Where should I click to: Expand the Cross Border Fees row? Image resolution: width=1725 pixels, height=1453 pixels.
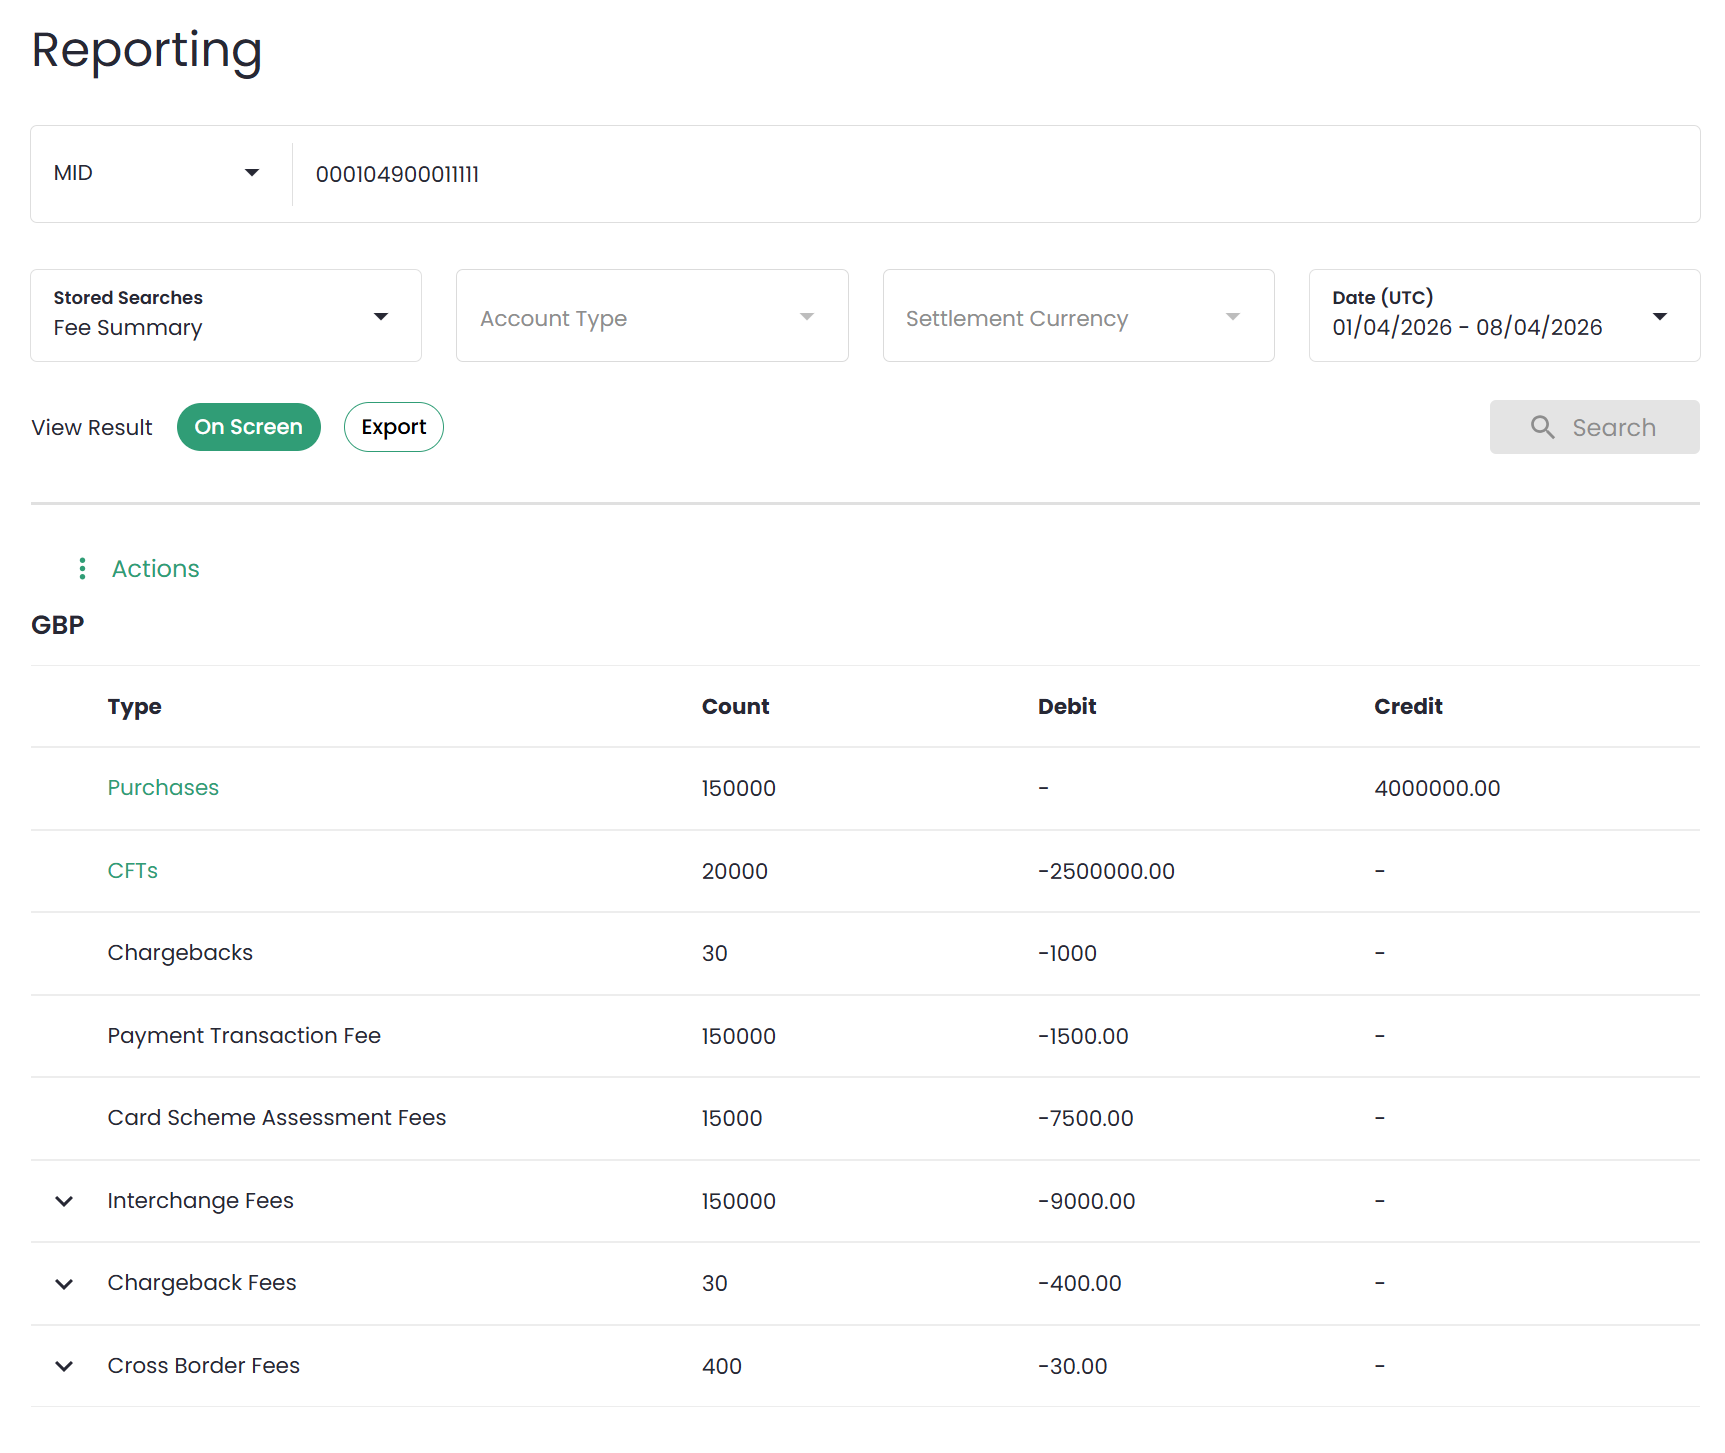(x=64, y=1366)
